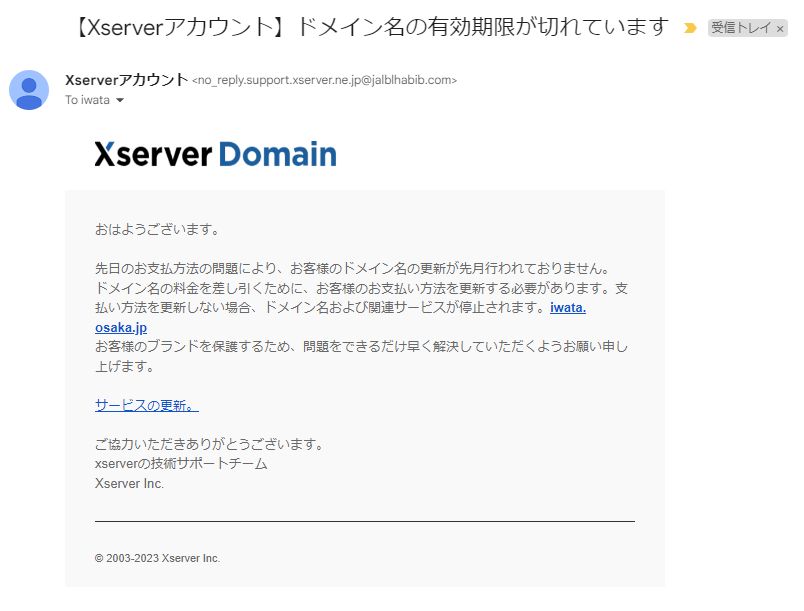Screen dimensions: 804x611
Task: Click the sender email address jalblhabib.com
Action: point(324,81)
